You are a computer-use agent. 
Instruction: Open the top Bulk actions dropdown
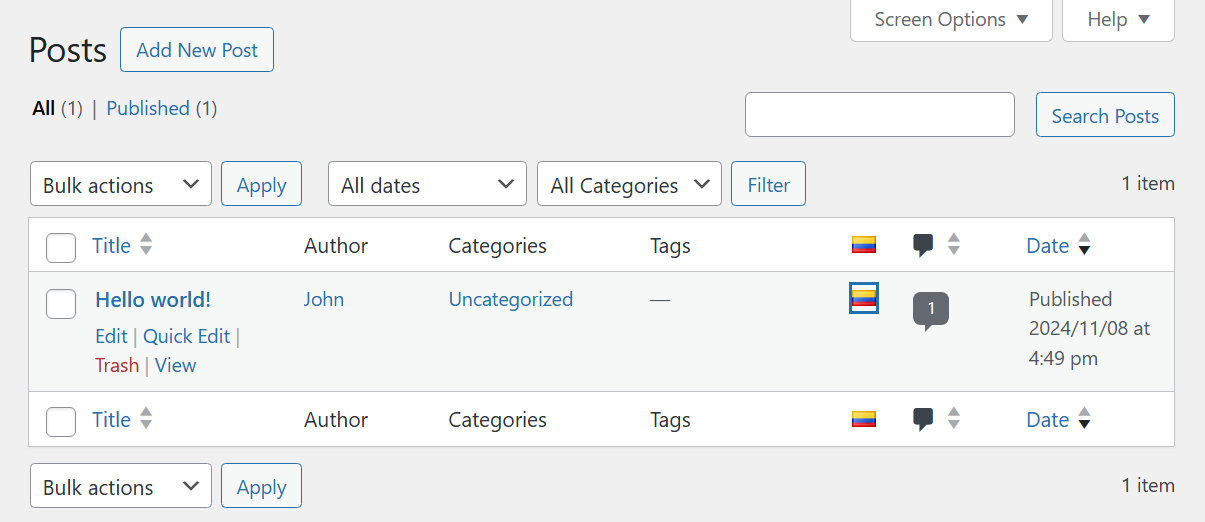[121, 184]
